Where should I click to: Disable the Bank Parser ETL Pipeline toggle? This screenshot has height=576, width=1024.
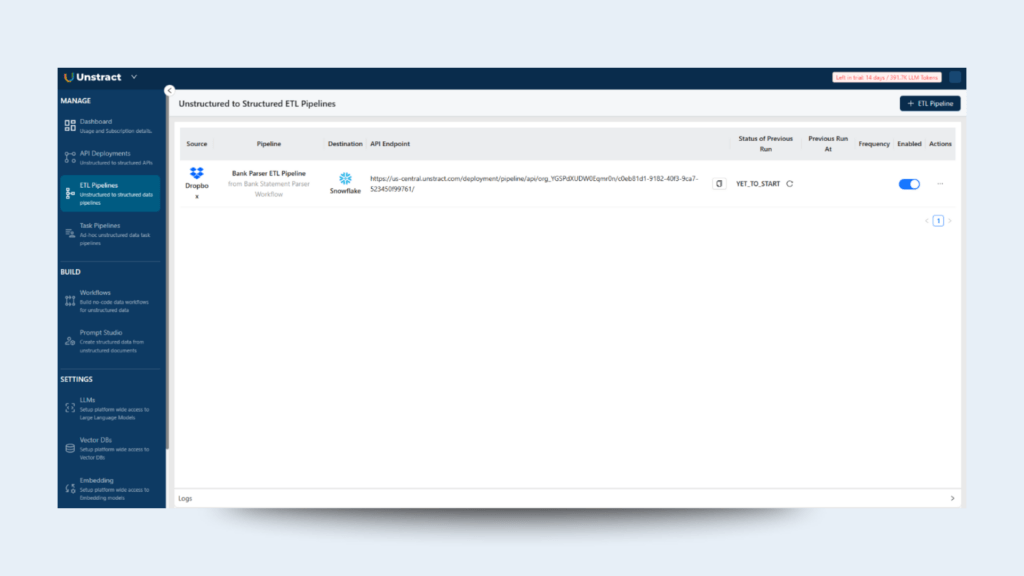909,184
